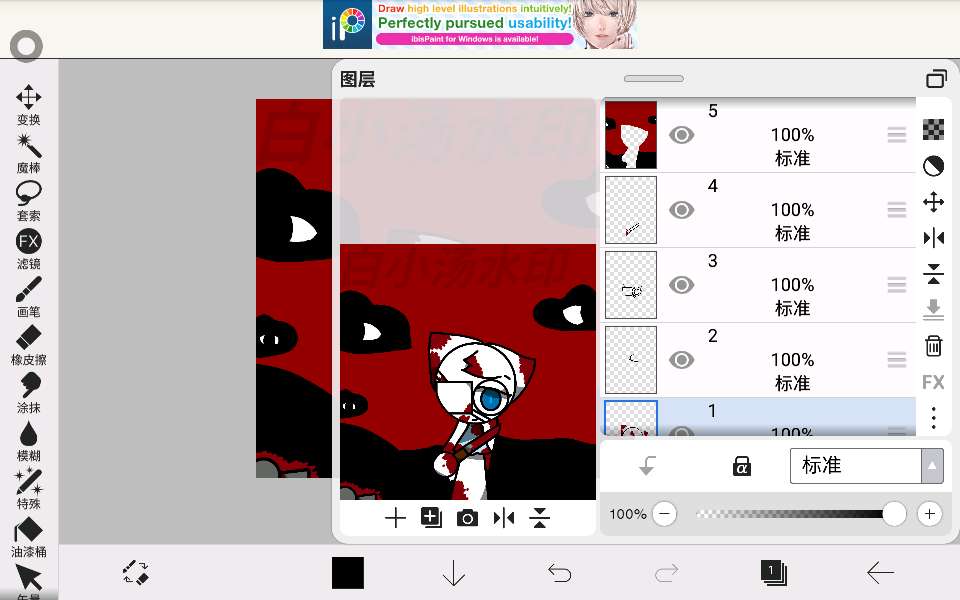Open the black color swatch

(x=348, y=573)
